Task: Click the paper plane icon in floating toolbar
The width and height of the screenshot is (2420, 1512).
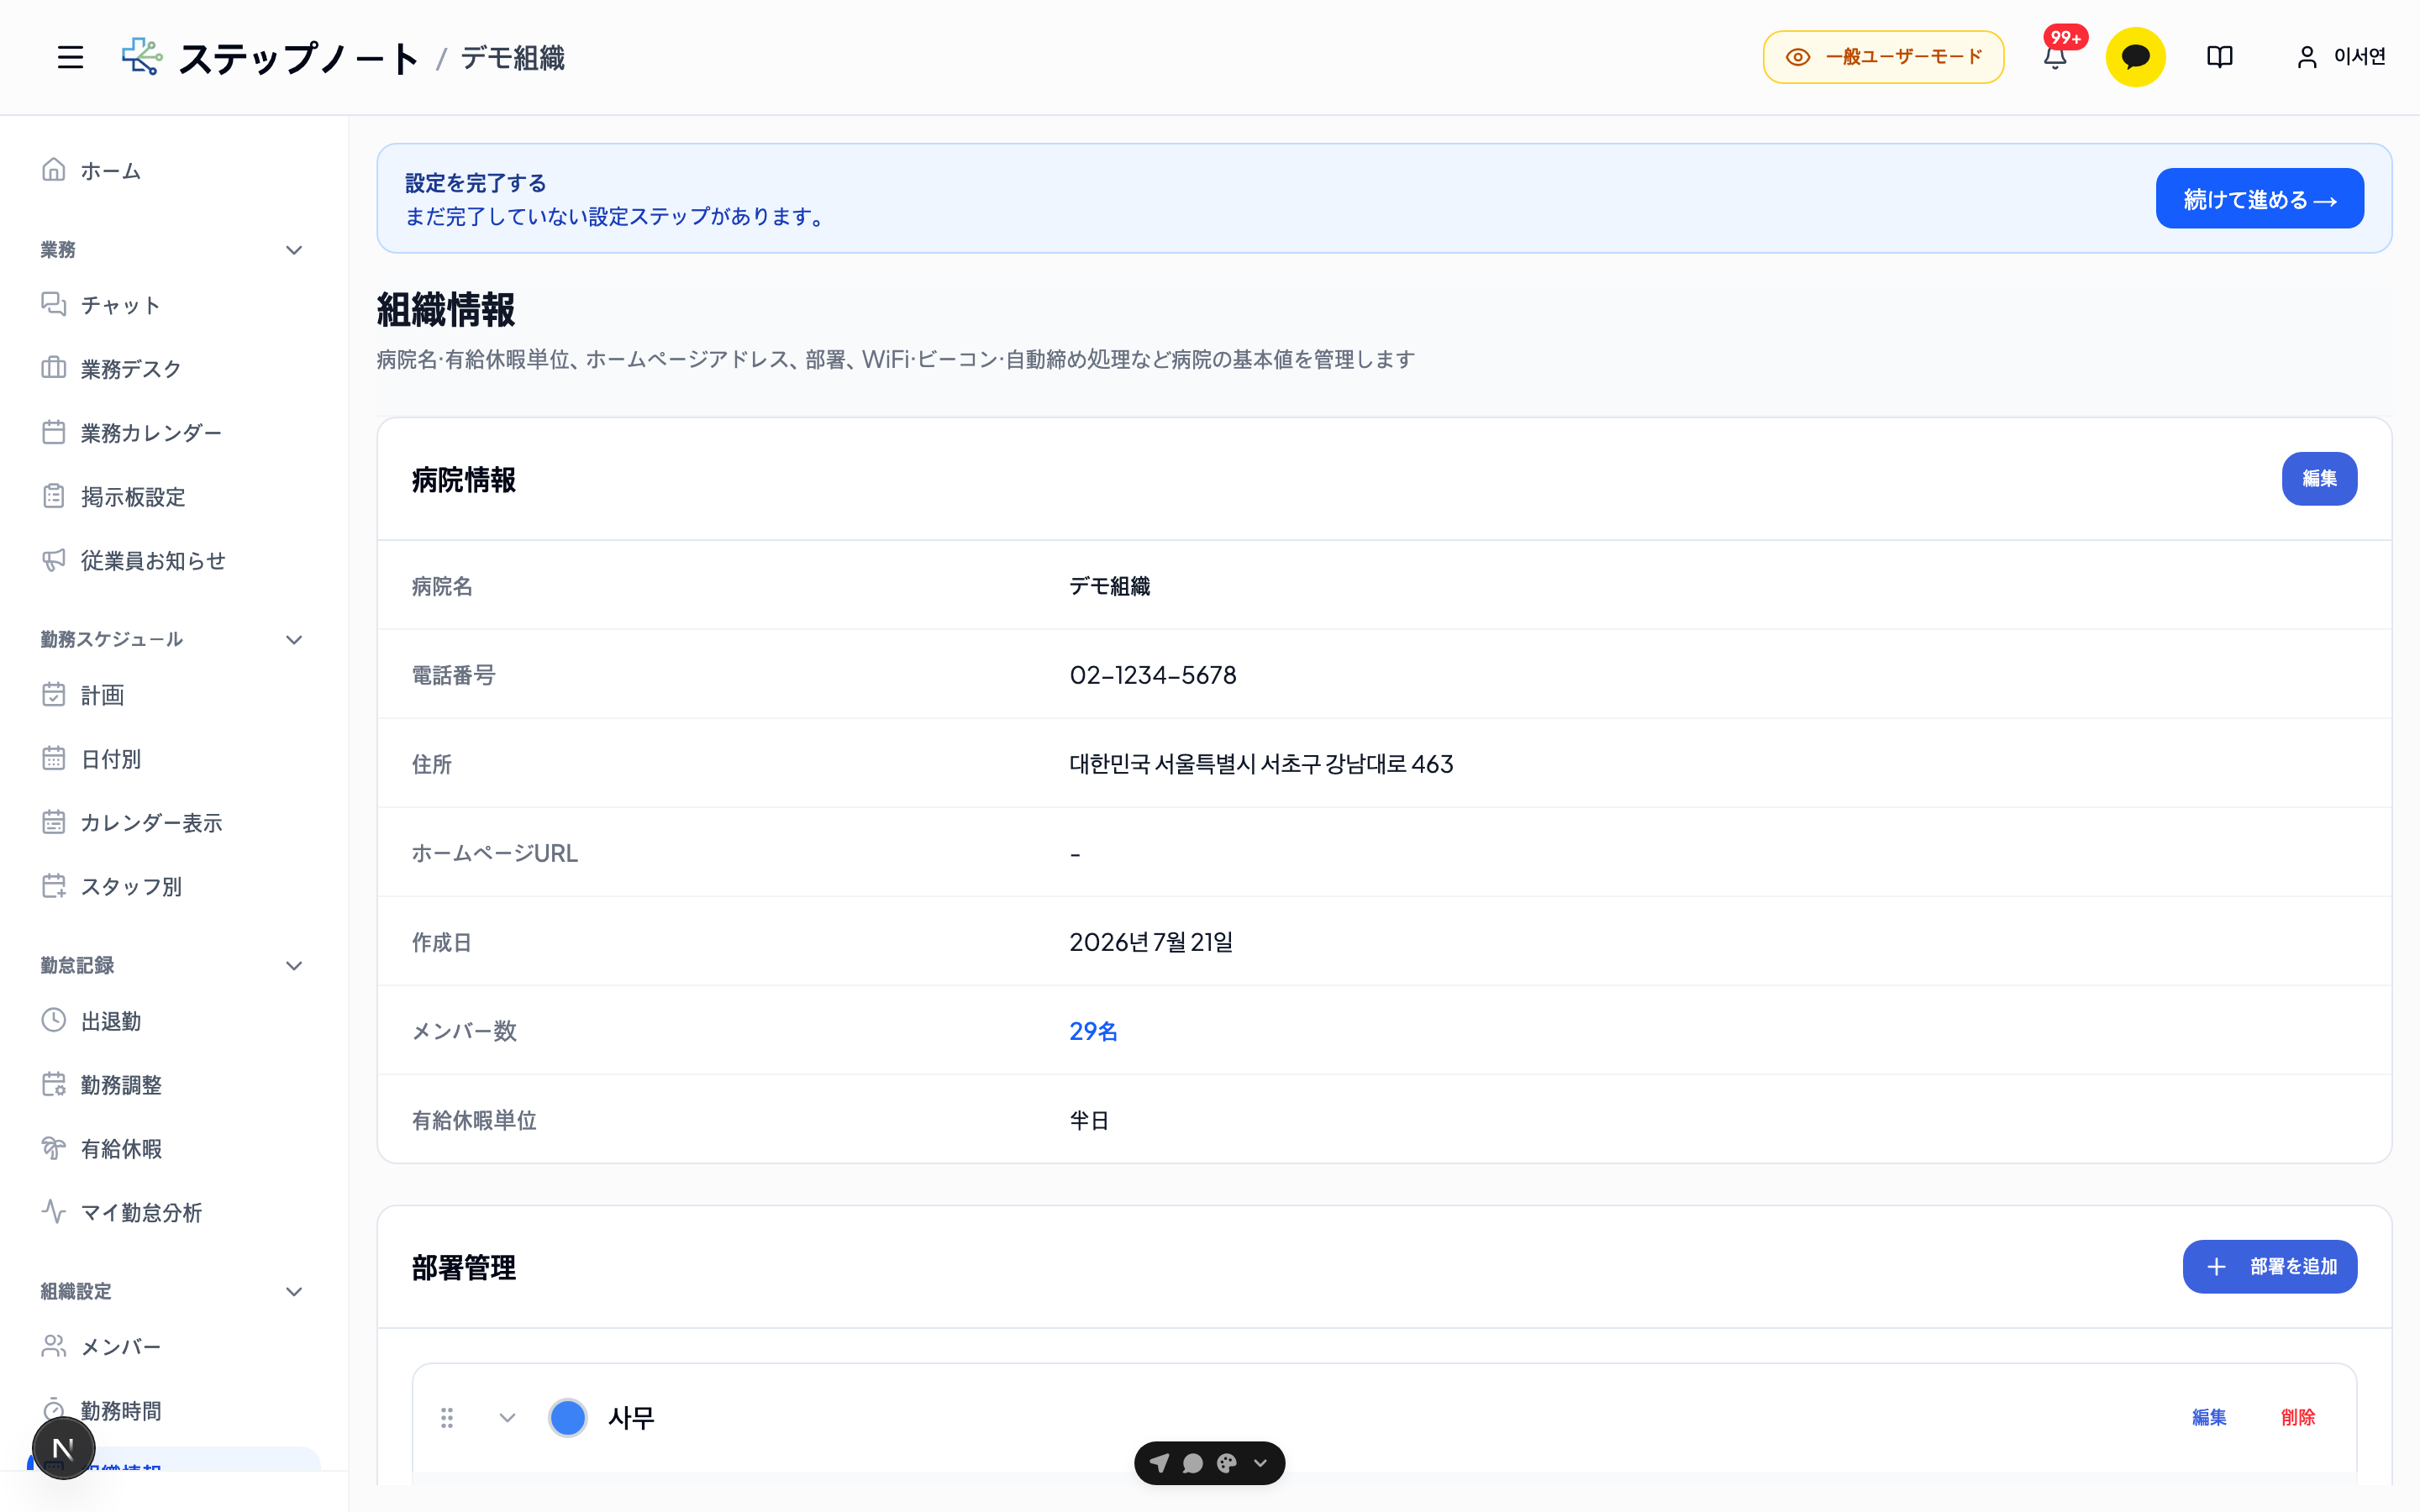Action: pyautogui.click(x=1160, y=1463)
